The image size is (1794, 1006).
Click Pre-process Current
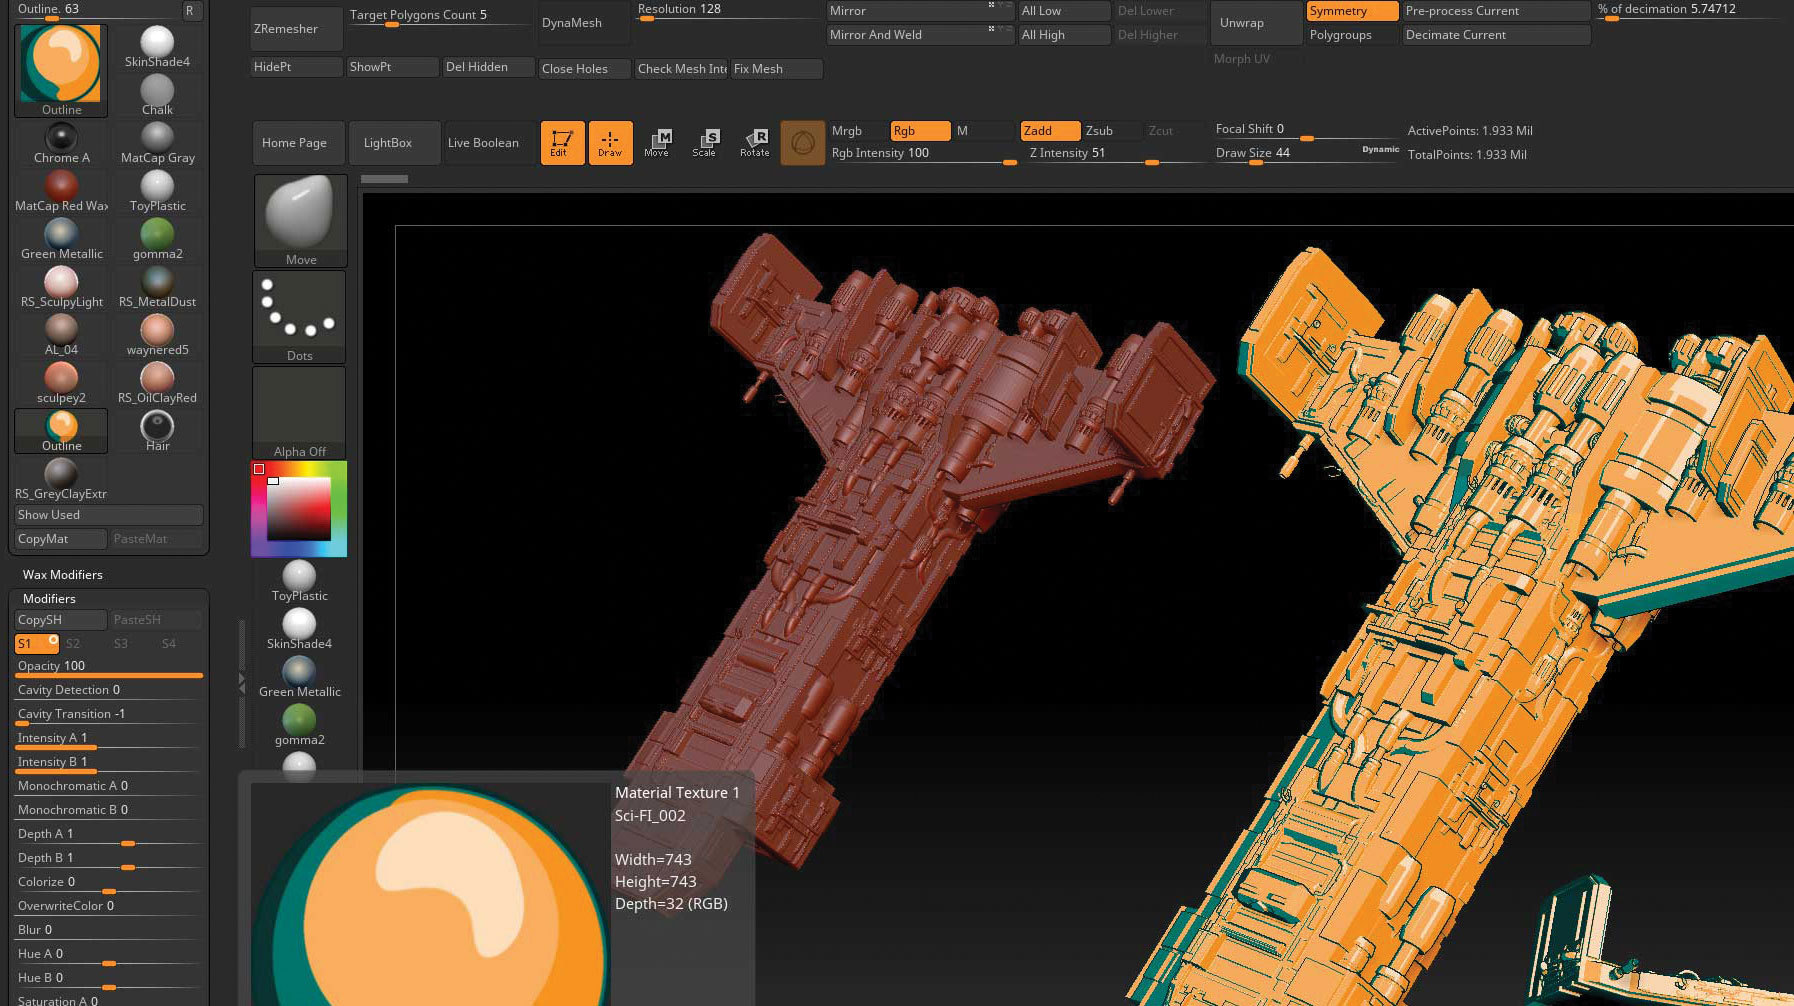(x=1496, y=11)
